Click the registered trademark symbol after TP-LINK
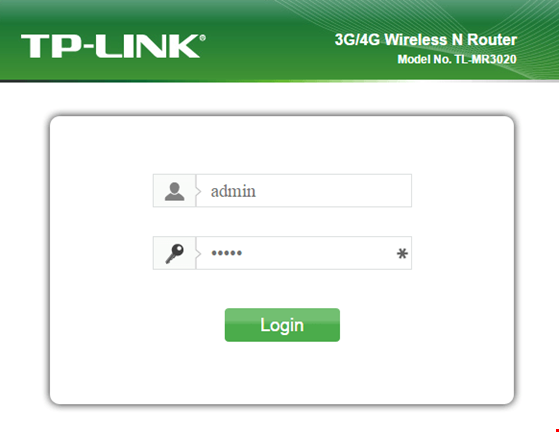Viewport: 559px width, 432px height. 202,38
